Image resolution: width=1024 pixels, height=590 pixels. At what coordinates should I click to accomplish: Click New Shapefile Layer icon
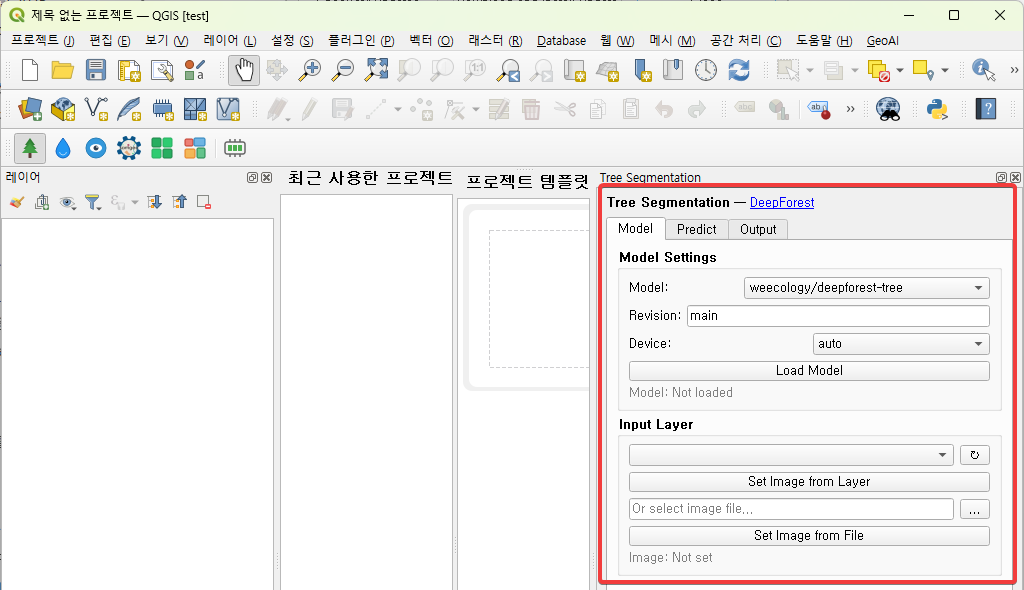(96, 109)
